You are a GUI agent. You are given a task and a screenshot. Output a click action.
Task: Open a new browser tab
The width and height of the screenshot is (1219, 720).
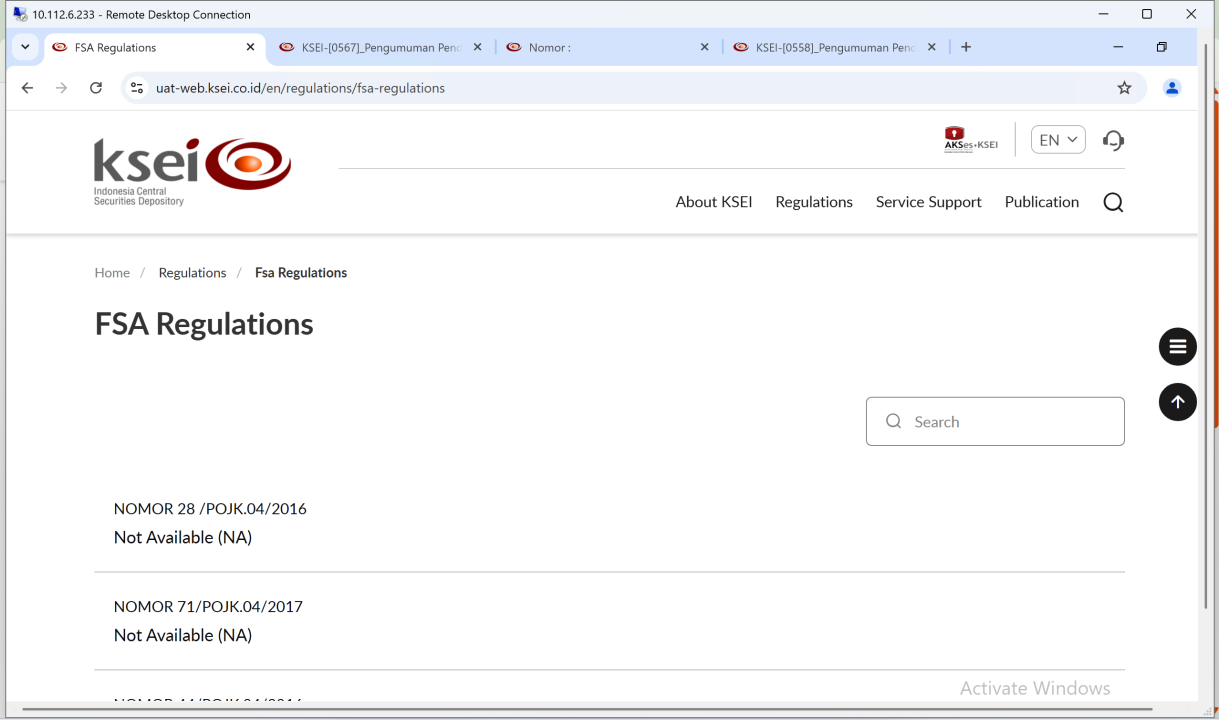point(966,47)
